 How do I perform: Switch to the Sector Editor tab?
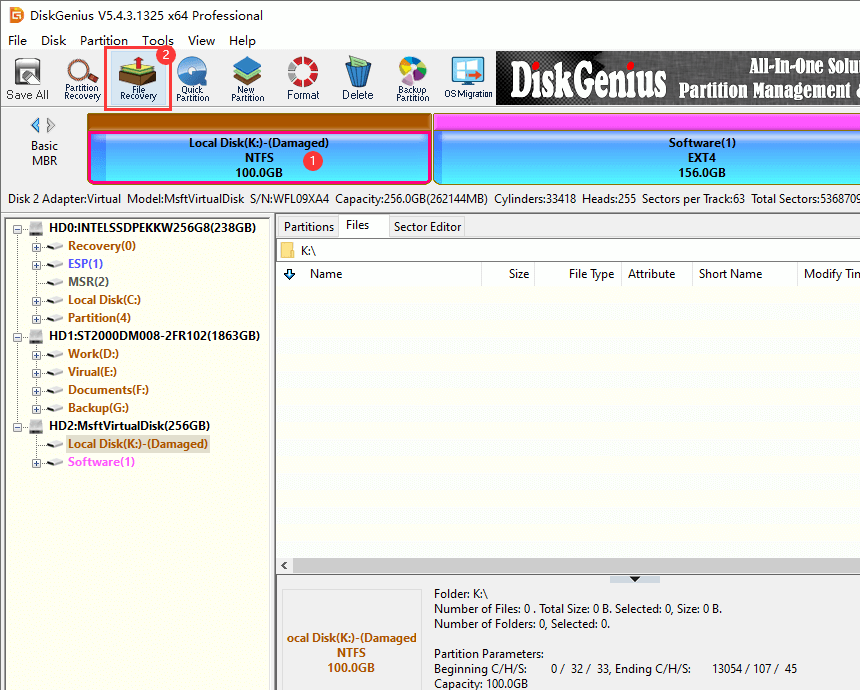[427, 227]
